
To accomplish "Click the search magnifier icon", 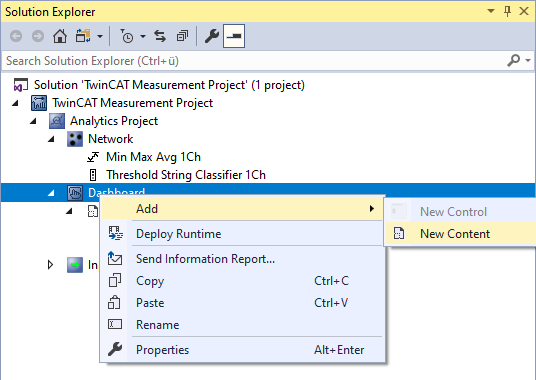I will coord(513,60).
